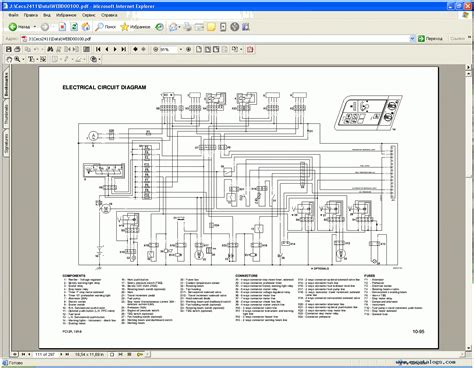Click the IE Forward arrow button
This screenshot has width=474, height=368.
tap(45, 27)
